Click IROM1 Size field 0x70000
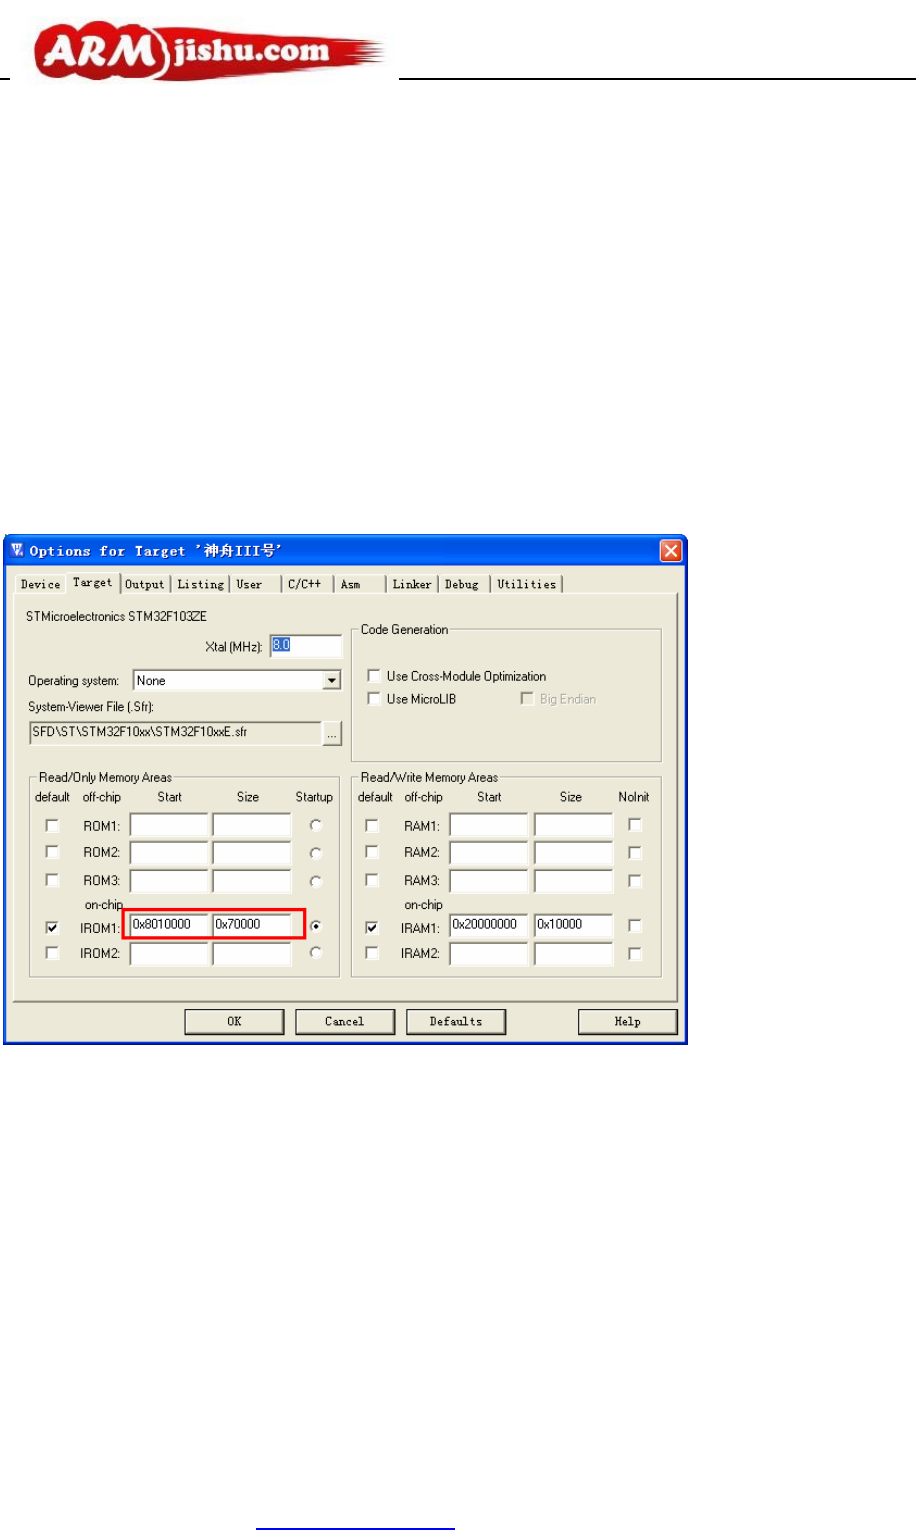Screen dimensions: 916x1530 tap(252, 925)
